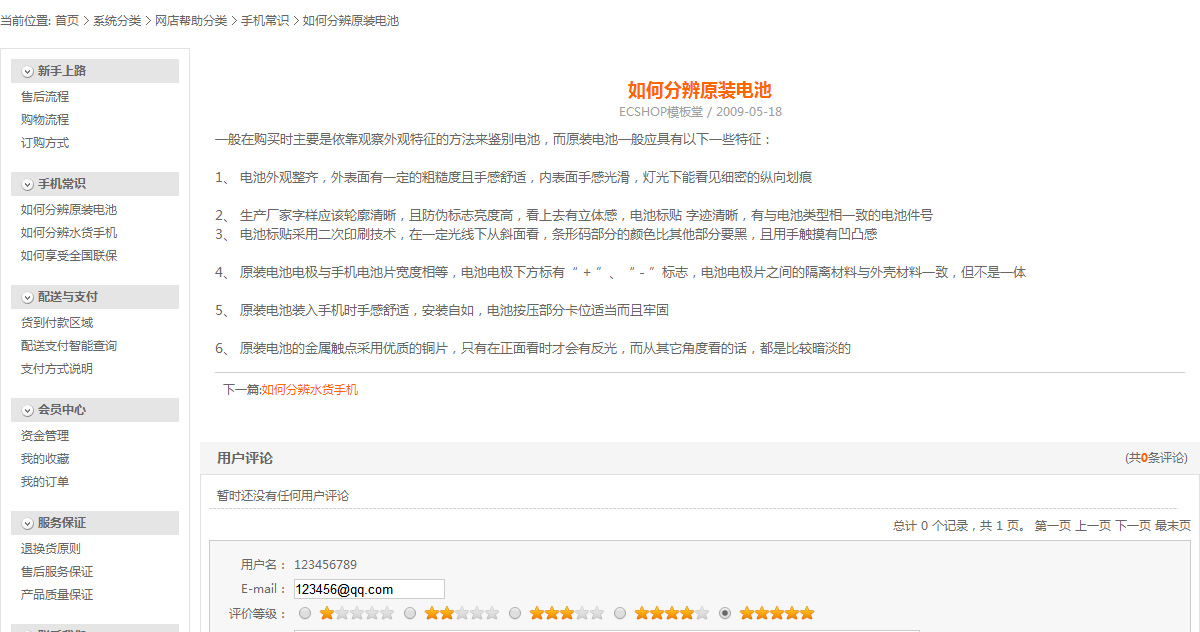Open 我的收藏 sidebar link

pos(45,459)
